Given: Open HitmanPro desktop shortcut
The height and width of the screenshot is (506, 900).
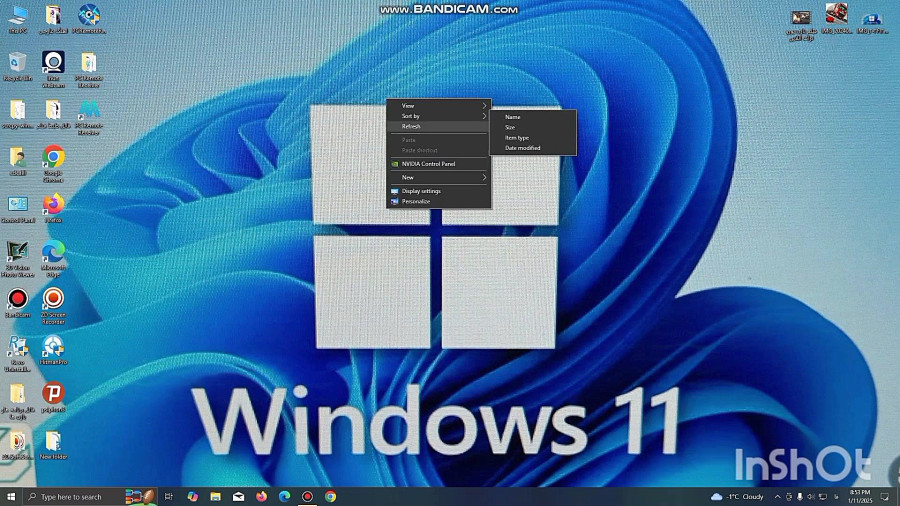Looking at the screenshot, I should click(x=53, y=350).
